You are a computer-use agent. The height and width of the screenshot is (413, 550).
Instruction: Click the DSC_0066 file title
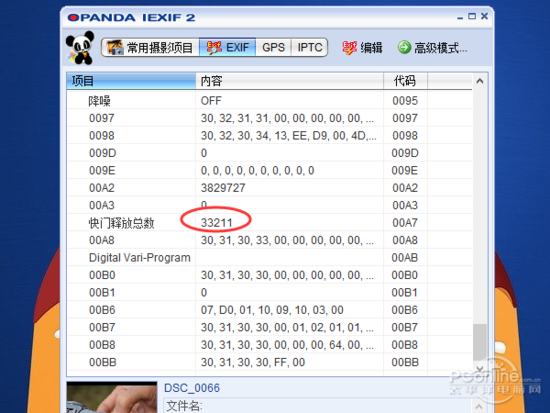tap(192, 388)
